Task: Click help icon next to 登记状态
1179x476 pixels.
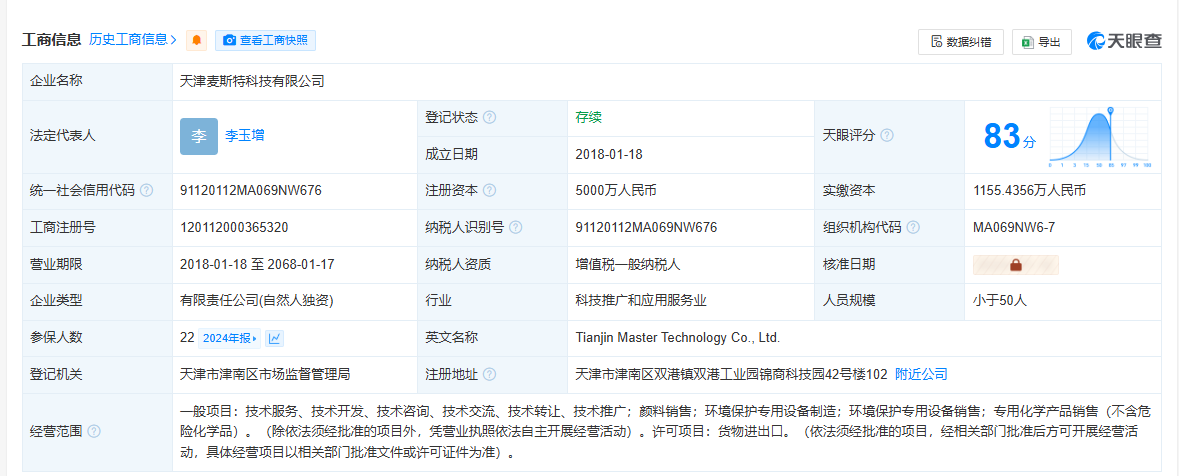Action: pos(489,117)
